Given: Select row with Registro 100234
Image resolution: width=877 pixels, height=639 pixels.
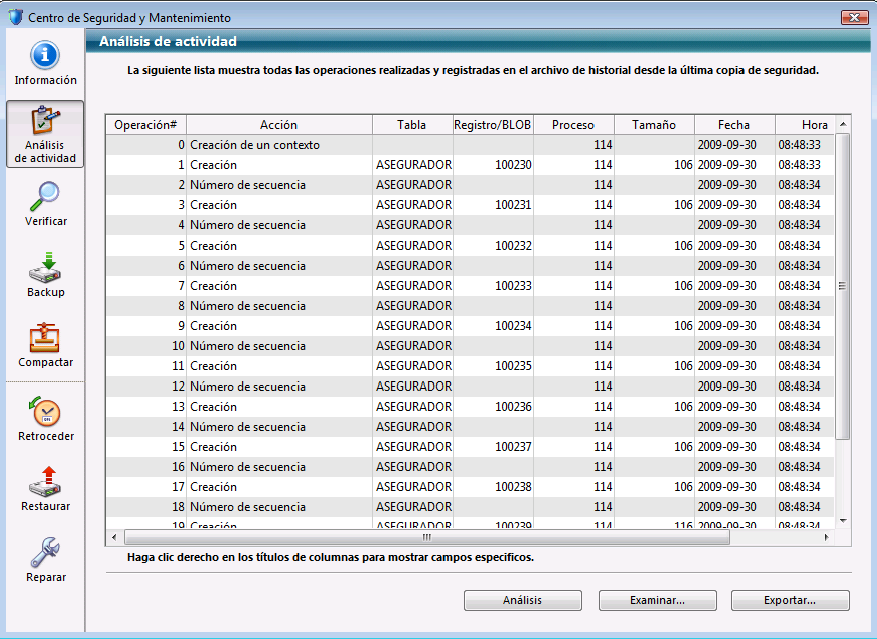Looking at the screenshot, I should pos(470,326).
